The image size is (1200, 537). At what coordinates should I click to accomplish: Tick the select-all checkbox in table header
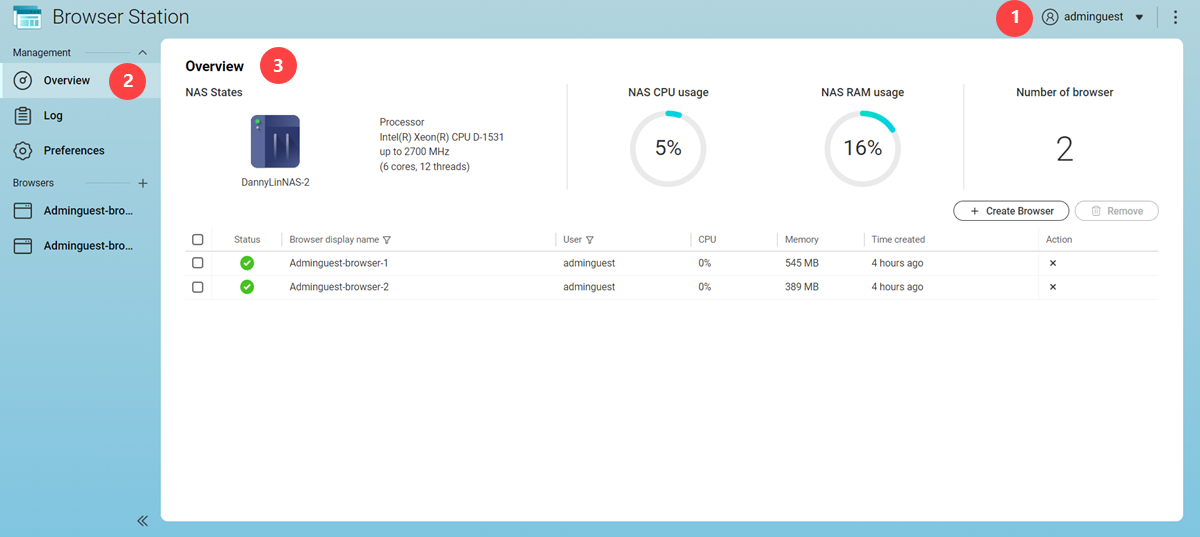198,240
